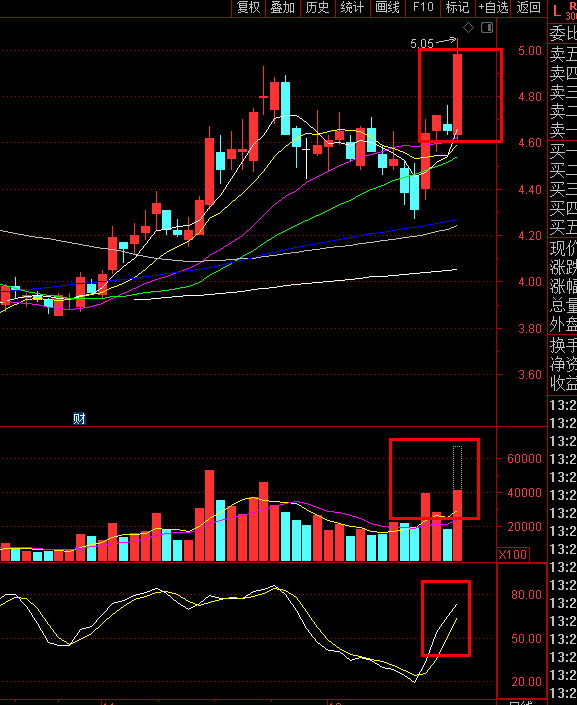Select the latest tall red candlestick
577x705 pixels.
457,94
